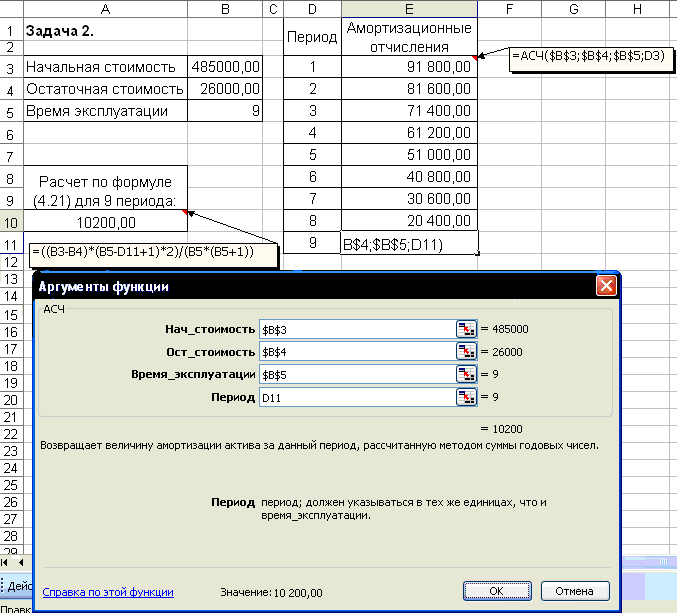Click into the Ост_стоимость input field

(x=357, y=352)
